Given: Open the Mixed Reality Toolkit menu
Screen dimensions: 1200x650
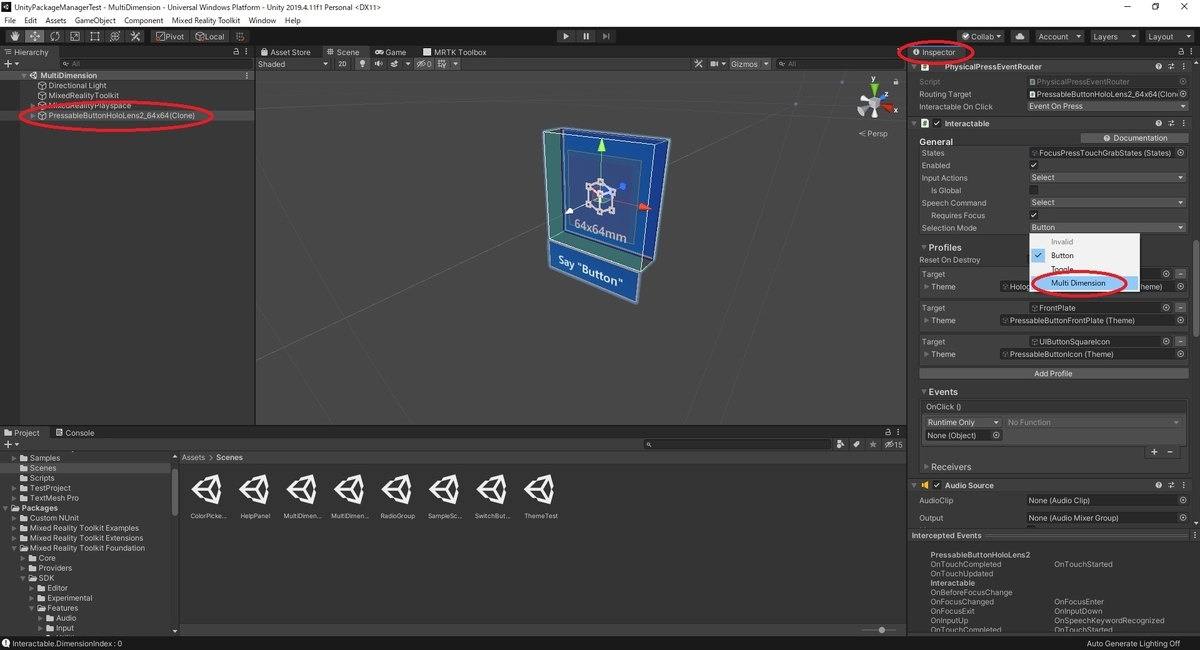Looking at the screenshot, I should 206,20.
